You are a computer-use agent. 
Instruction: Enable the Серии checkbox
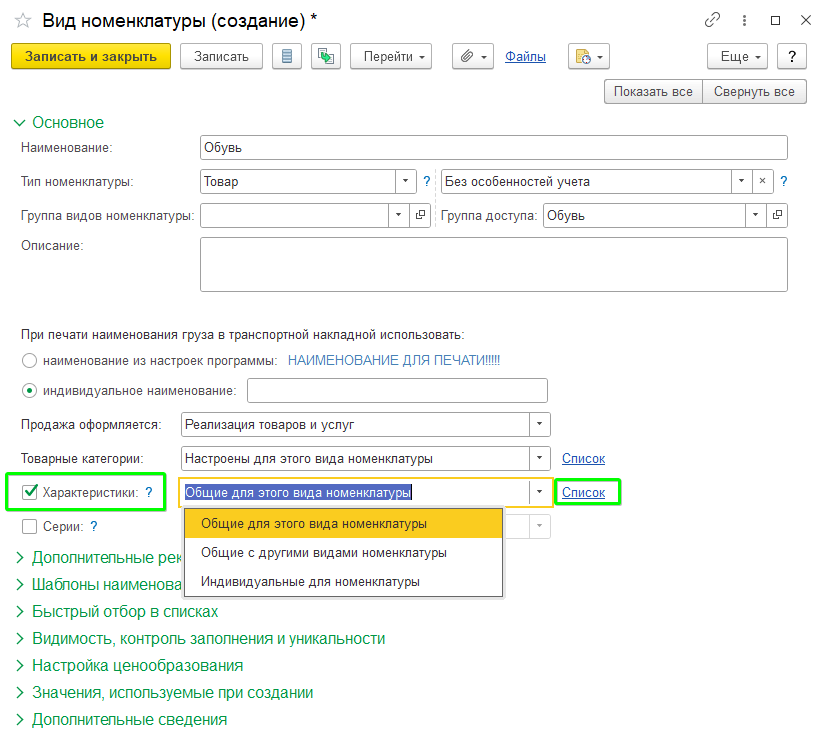[x=29, y=526]
